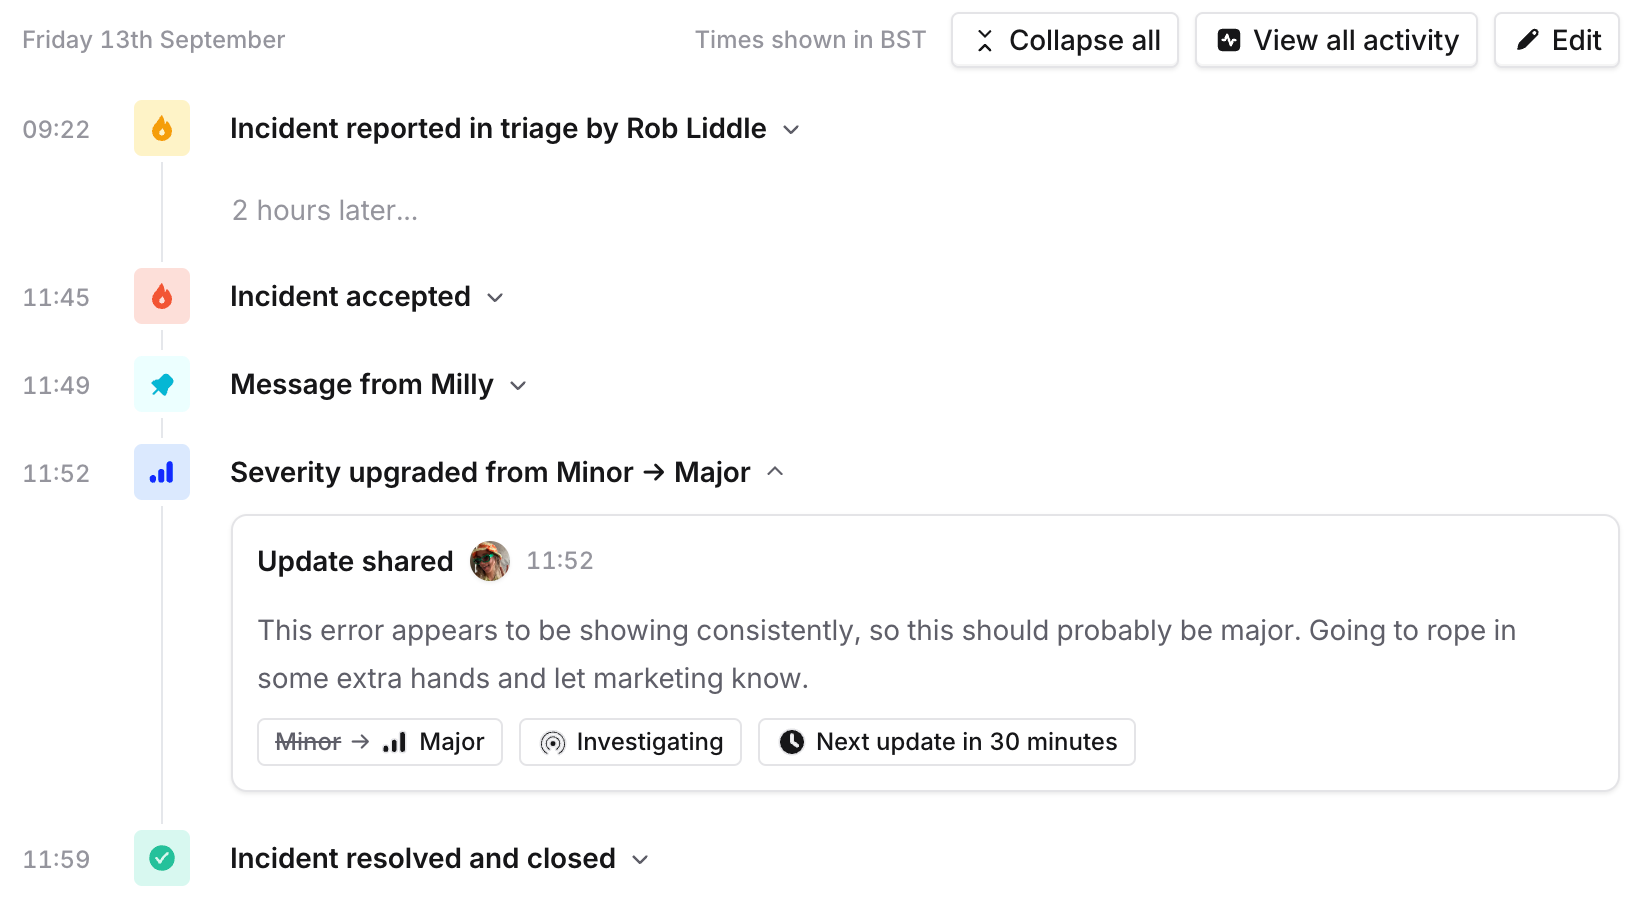This screenshot has height=922, width=1652.
Task: Expand the Incident resolved and closed entry
Action: (641, 860)
